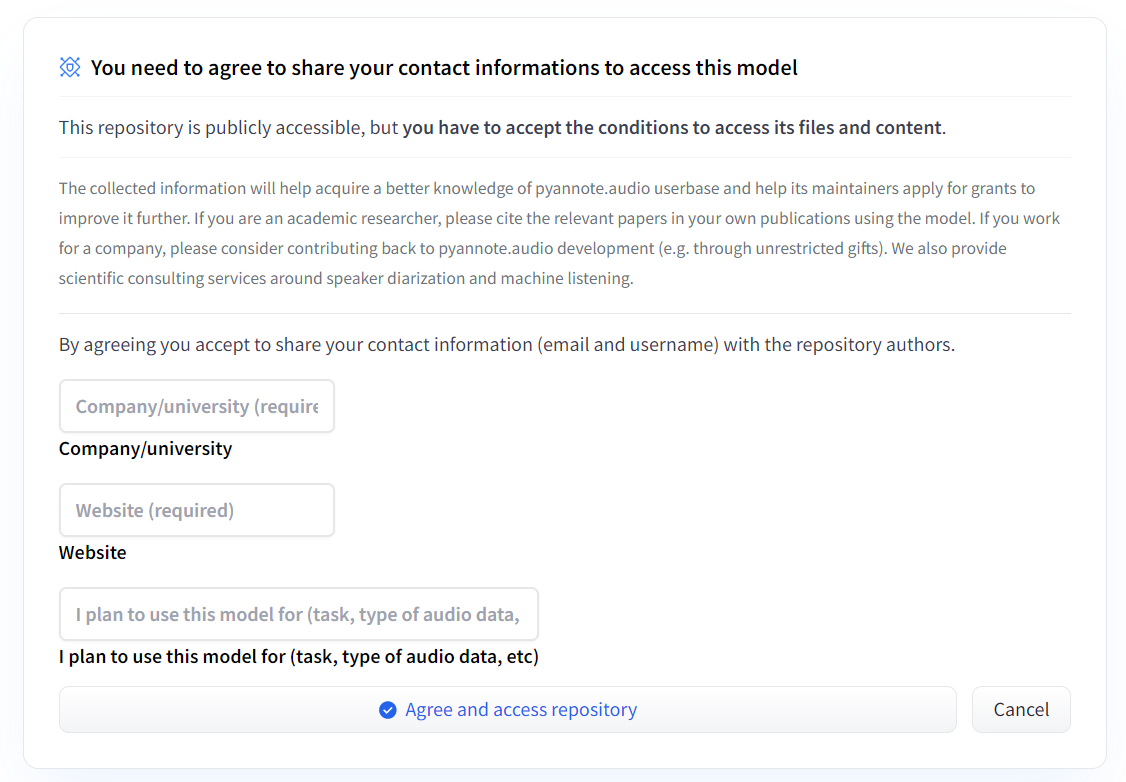1126x782 pixels.
Task: Click the Website label below the input
Action: pyautogui.click(x=93, y=553)
